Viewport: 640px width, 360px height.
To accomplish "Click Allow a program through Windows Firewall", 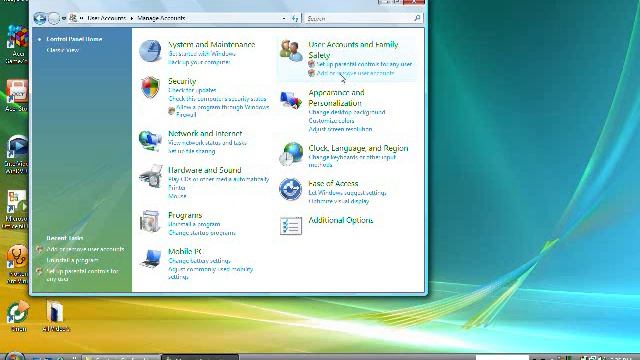I will pyautogui.click(x=222, y=111).
